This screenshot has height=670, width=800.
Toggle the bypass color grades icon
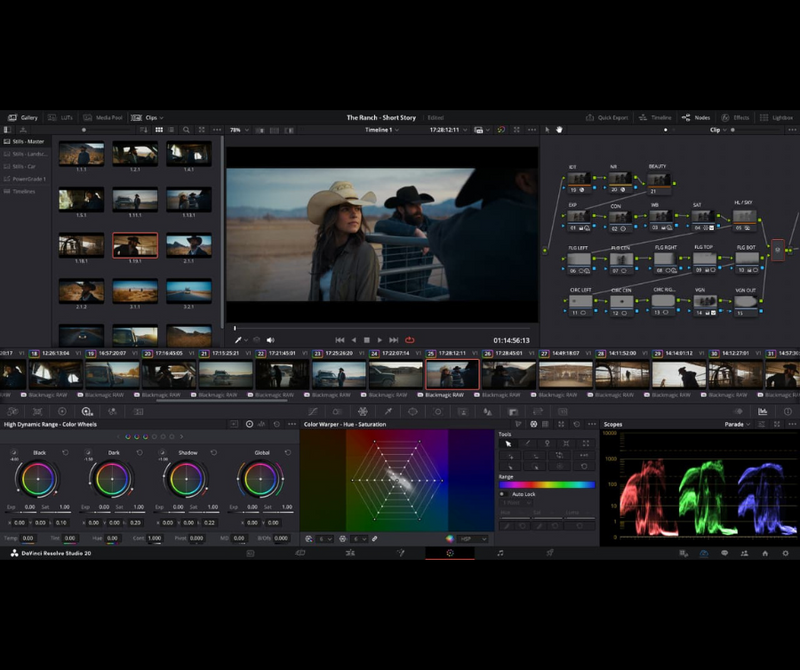coord(501,130)
